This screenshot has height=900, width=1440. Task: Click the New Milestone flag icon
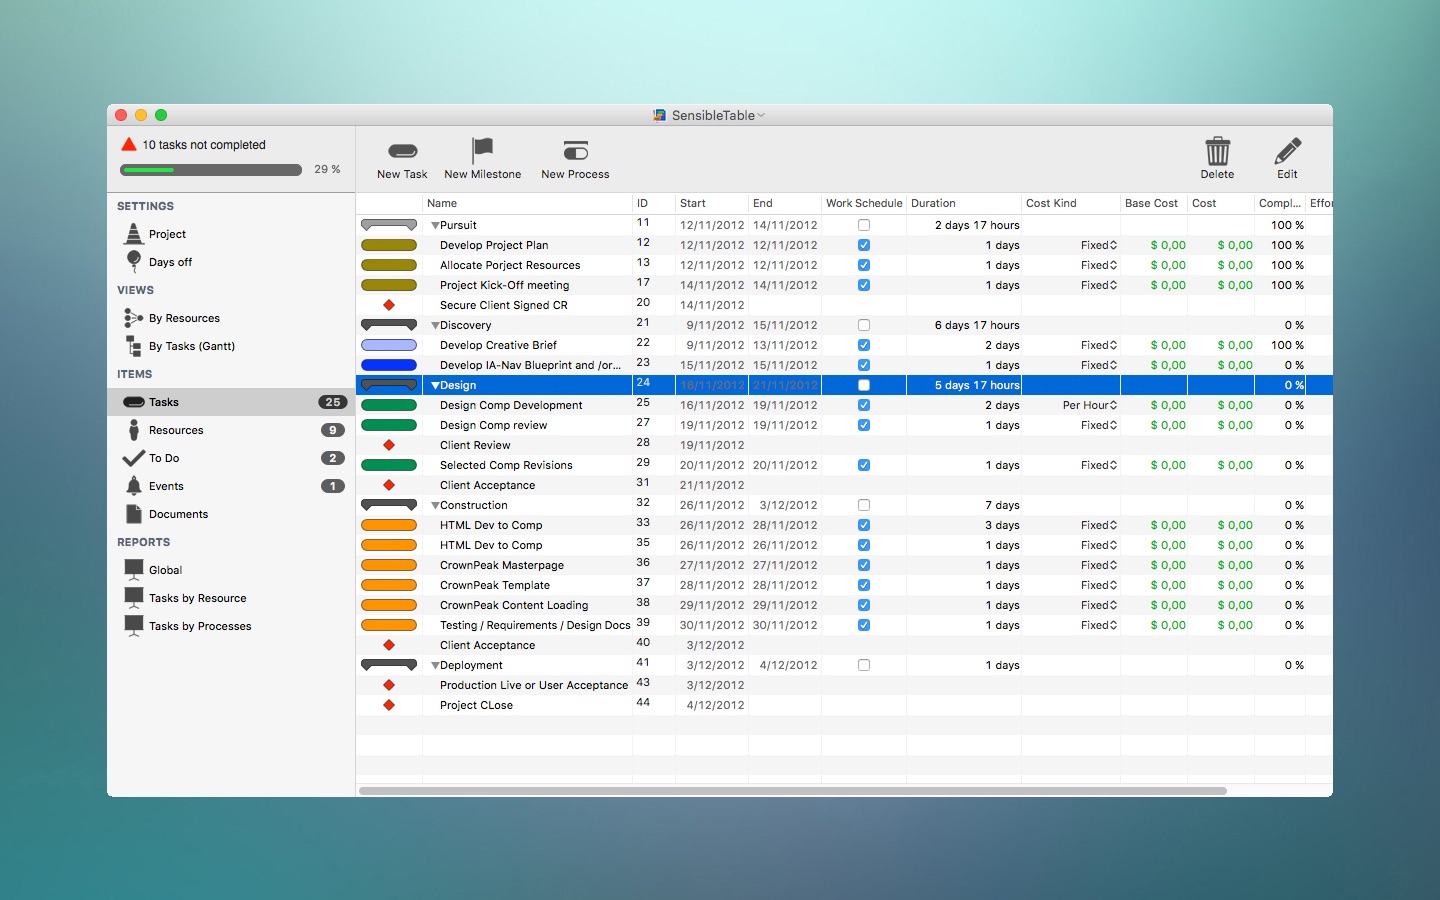click(482, 150)
